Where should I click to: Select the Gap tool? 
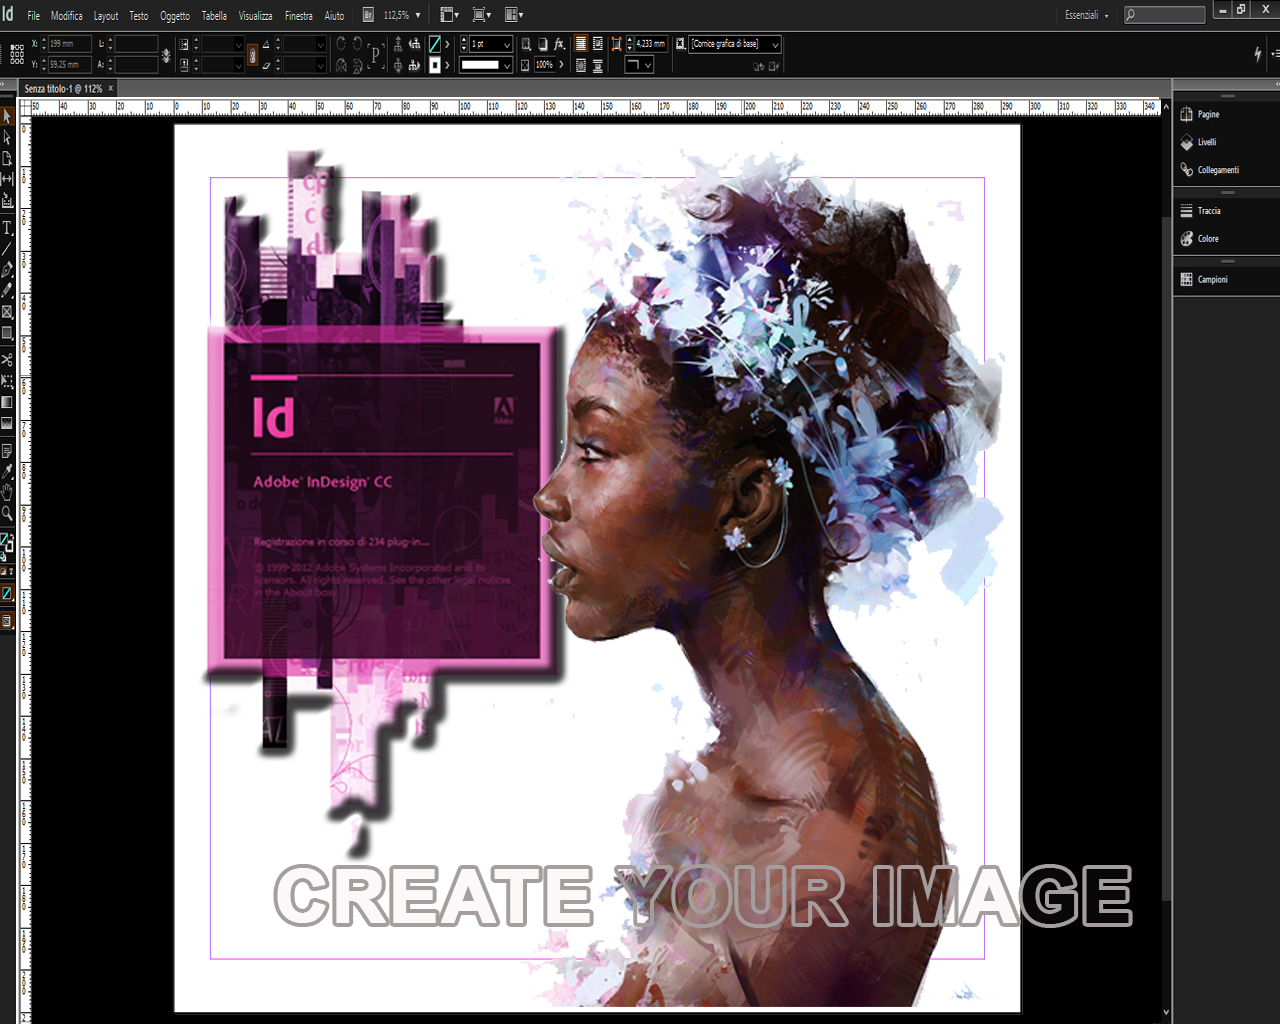(x=7, y=179)
